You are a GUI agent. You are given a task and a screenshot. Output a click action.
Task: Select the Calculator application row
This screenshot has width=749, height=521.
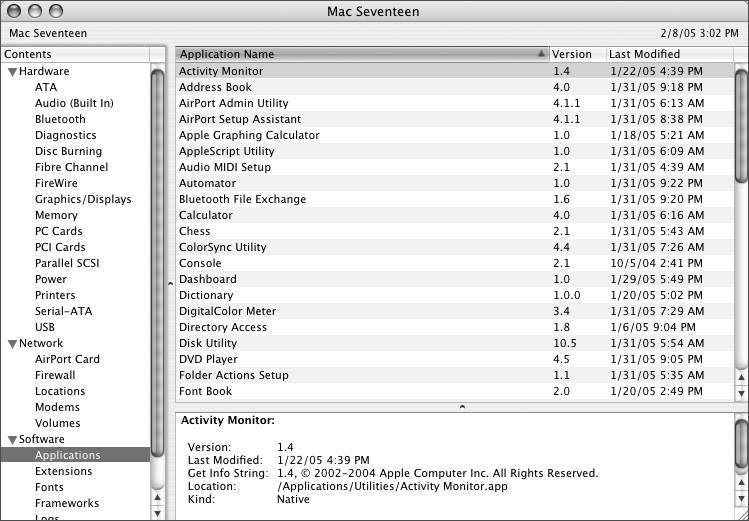pos(454,215)
